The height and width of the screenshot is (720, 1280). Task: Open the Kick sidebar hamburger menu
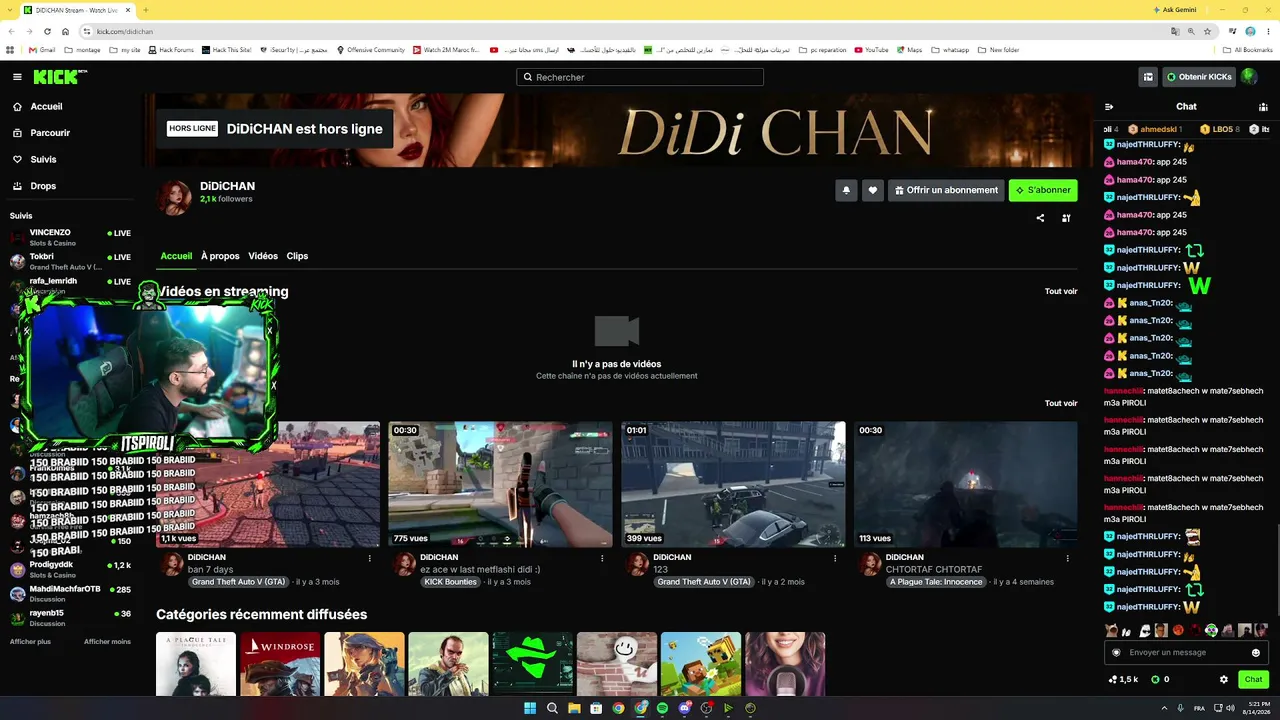click(17, 77)
